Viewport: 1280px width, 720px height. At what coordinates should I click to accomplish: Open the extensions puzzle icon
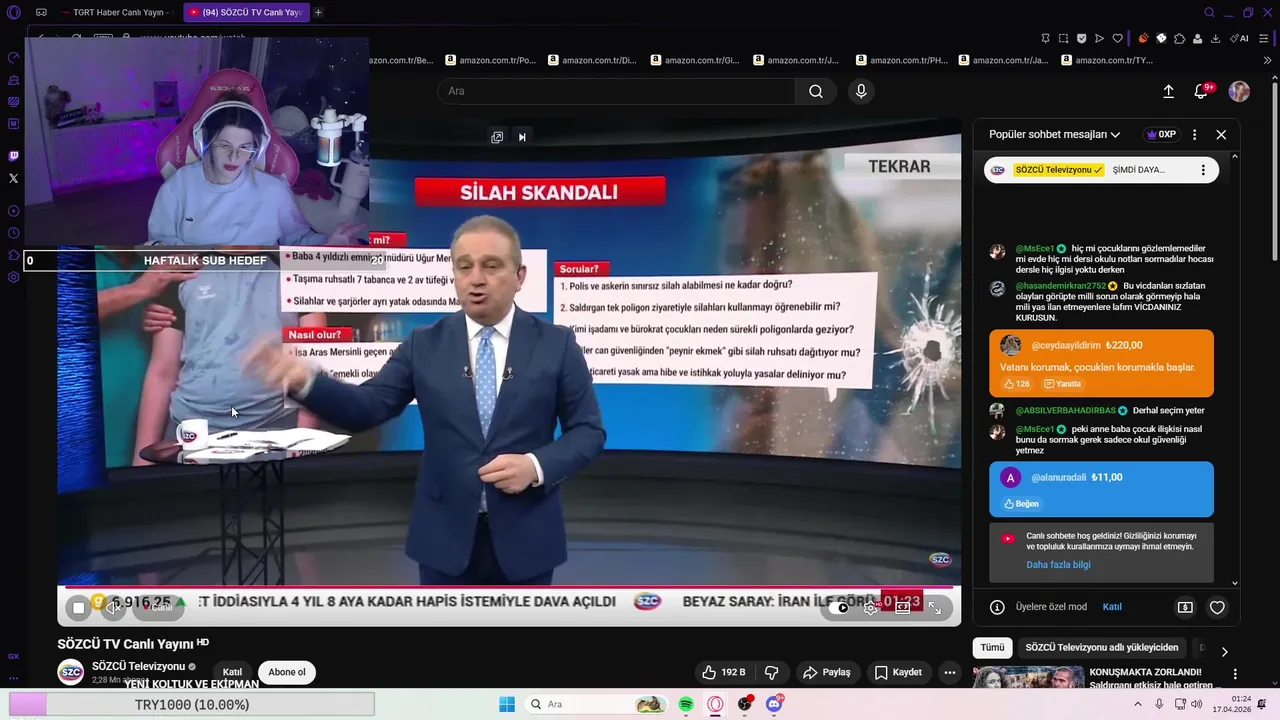pos(1180,39)
